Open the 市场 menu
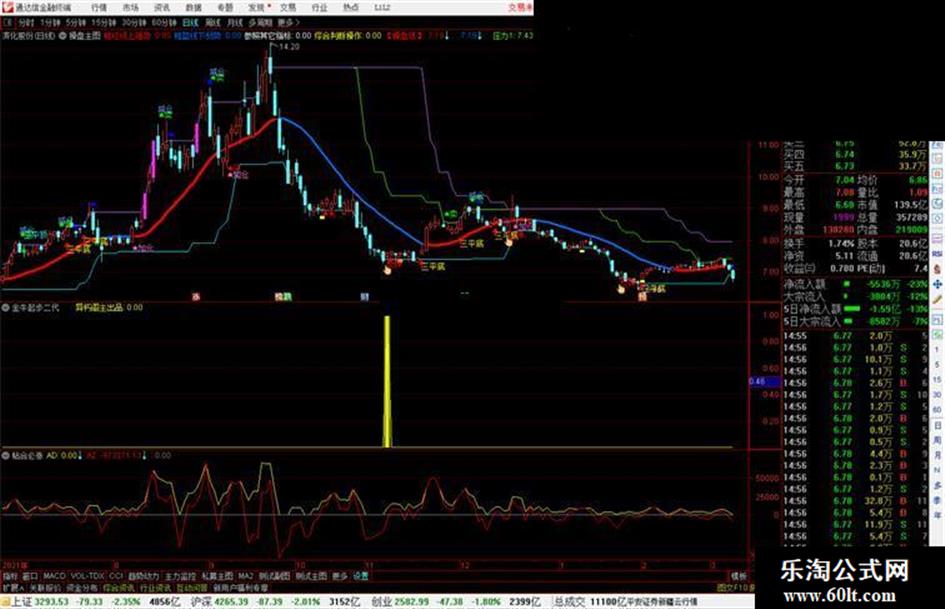945x609 pixels. (130, 8)
